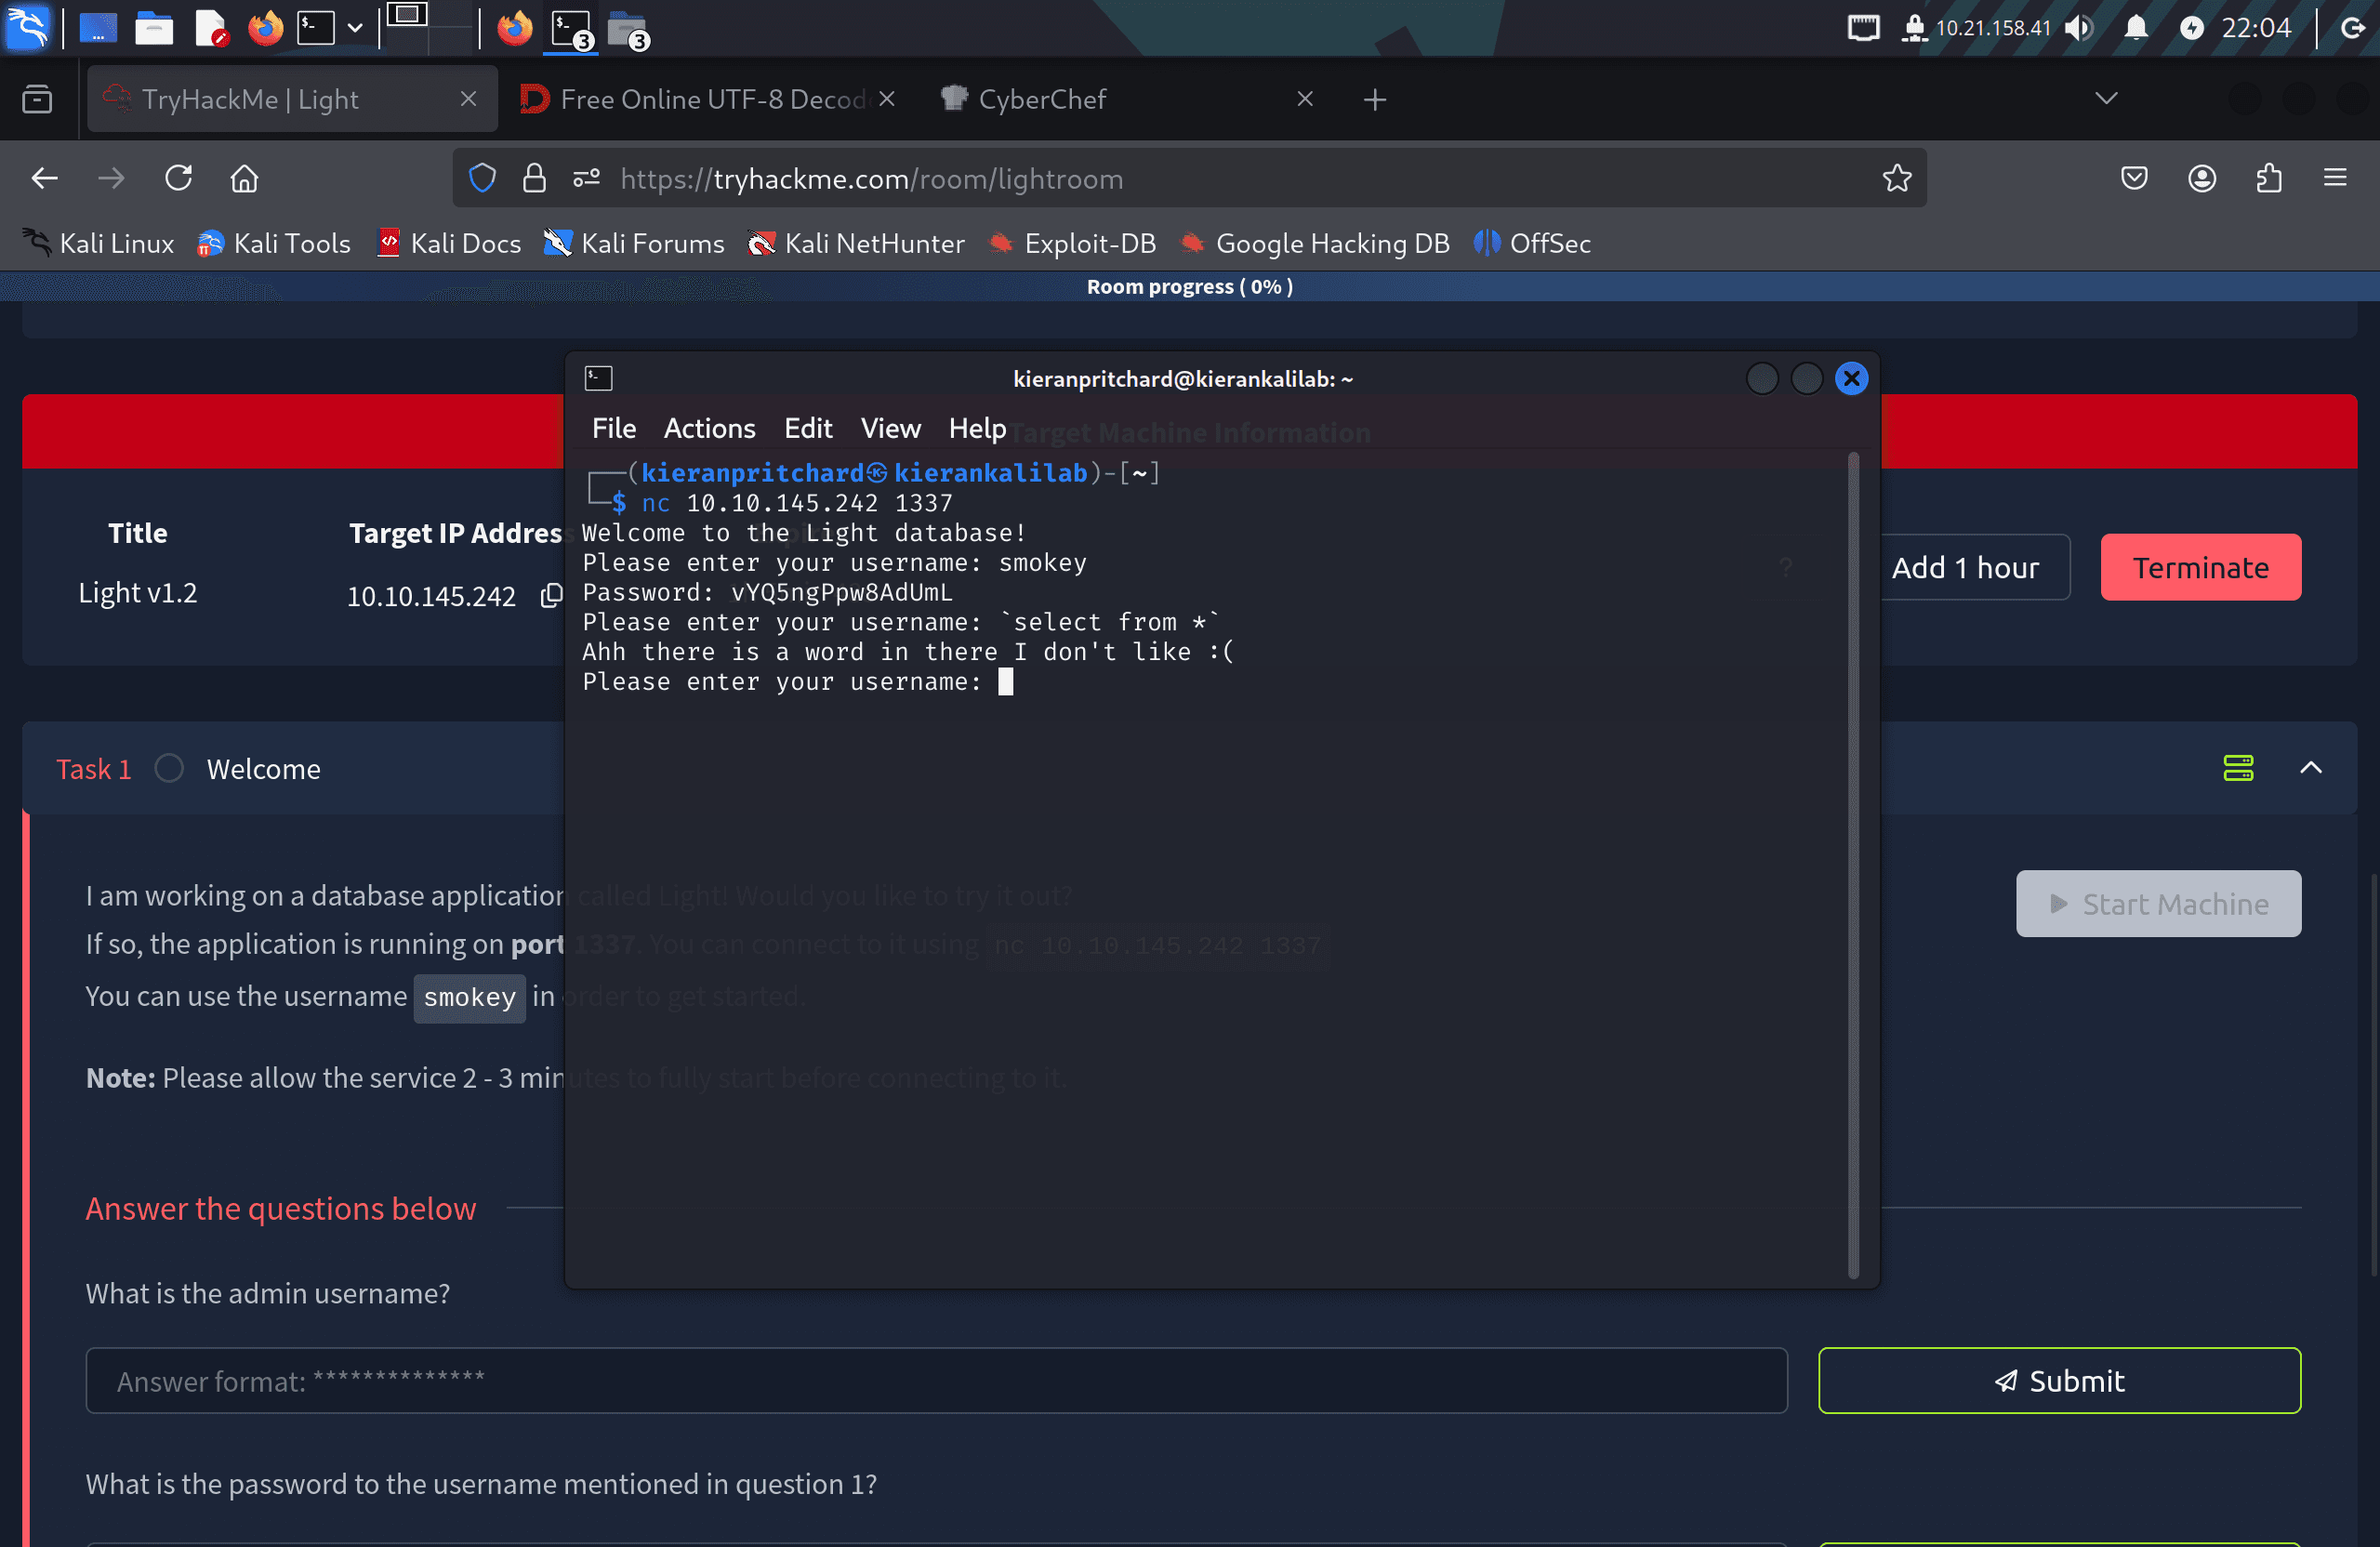
Task: Click the green server icon in Task 1 header
Action: pyautogui.click(x=2237, y=768)
